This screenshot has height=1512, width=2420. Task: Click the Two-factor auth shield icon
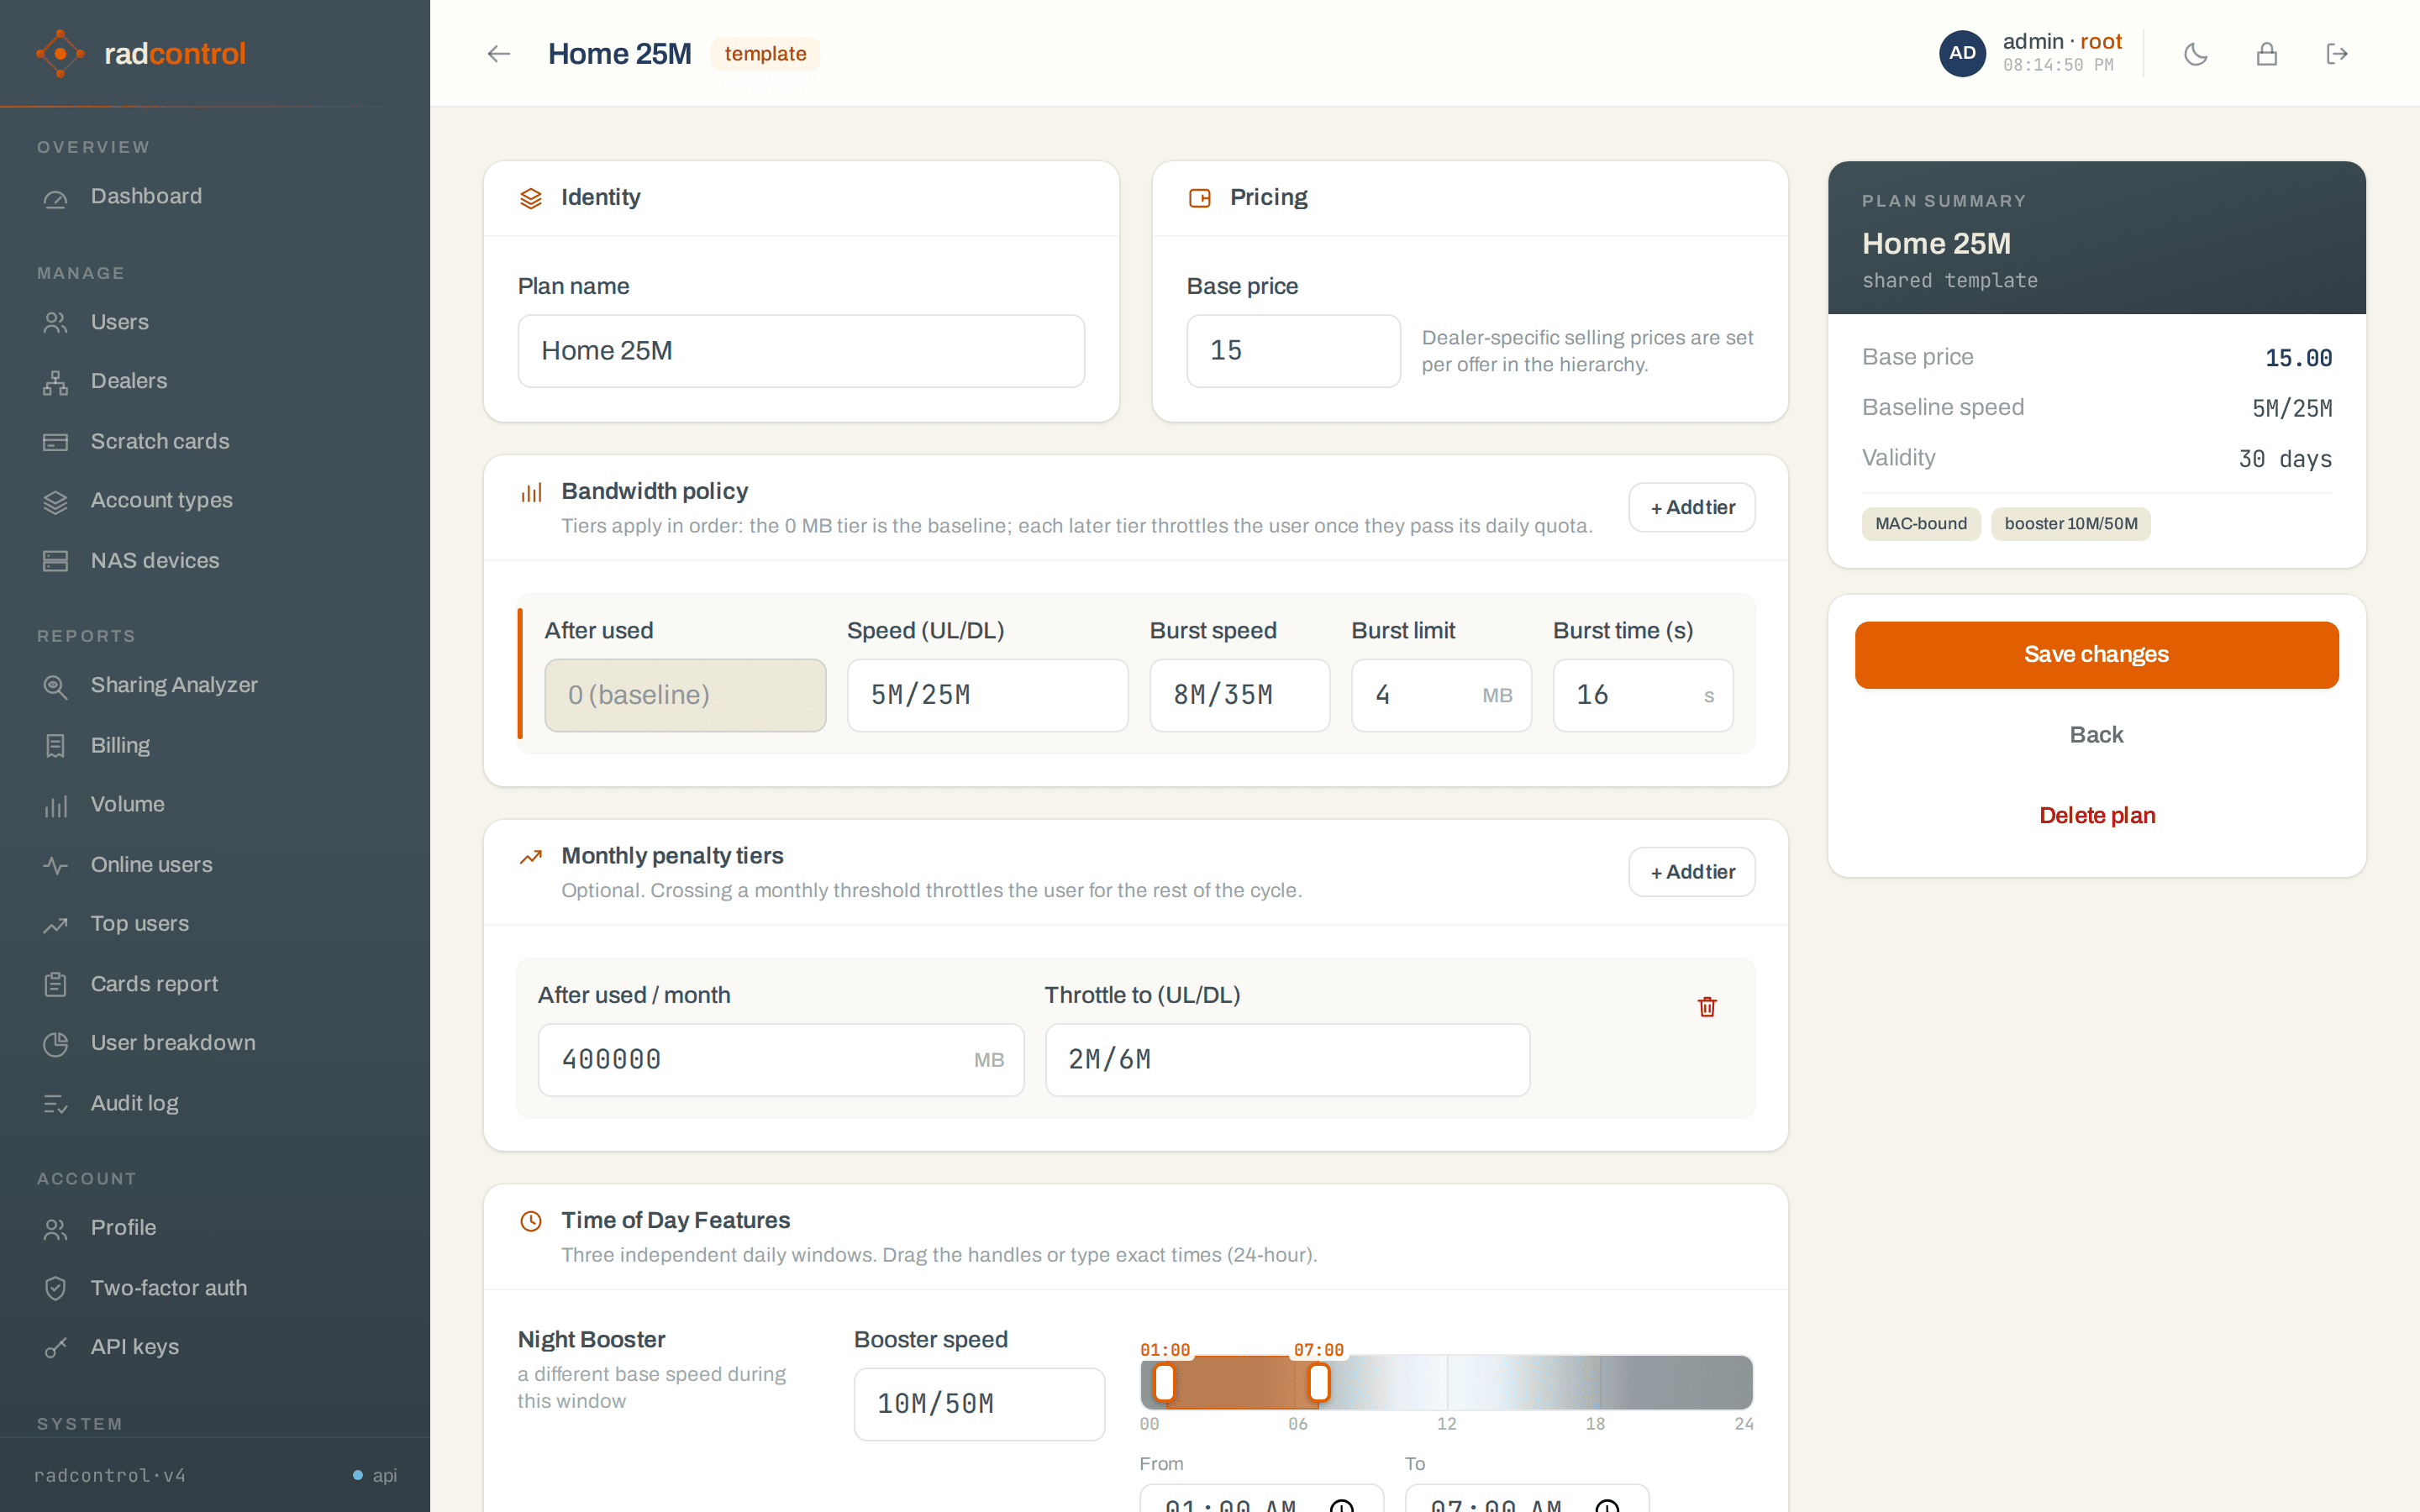[56, 1288]
